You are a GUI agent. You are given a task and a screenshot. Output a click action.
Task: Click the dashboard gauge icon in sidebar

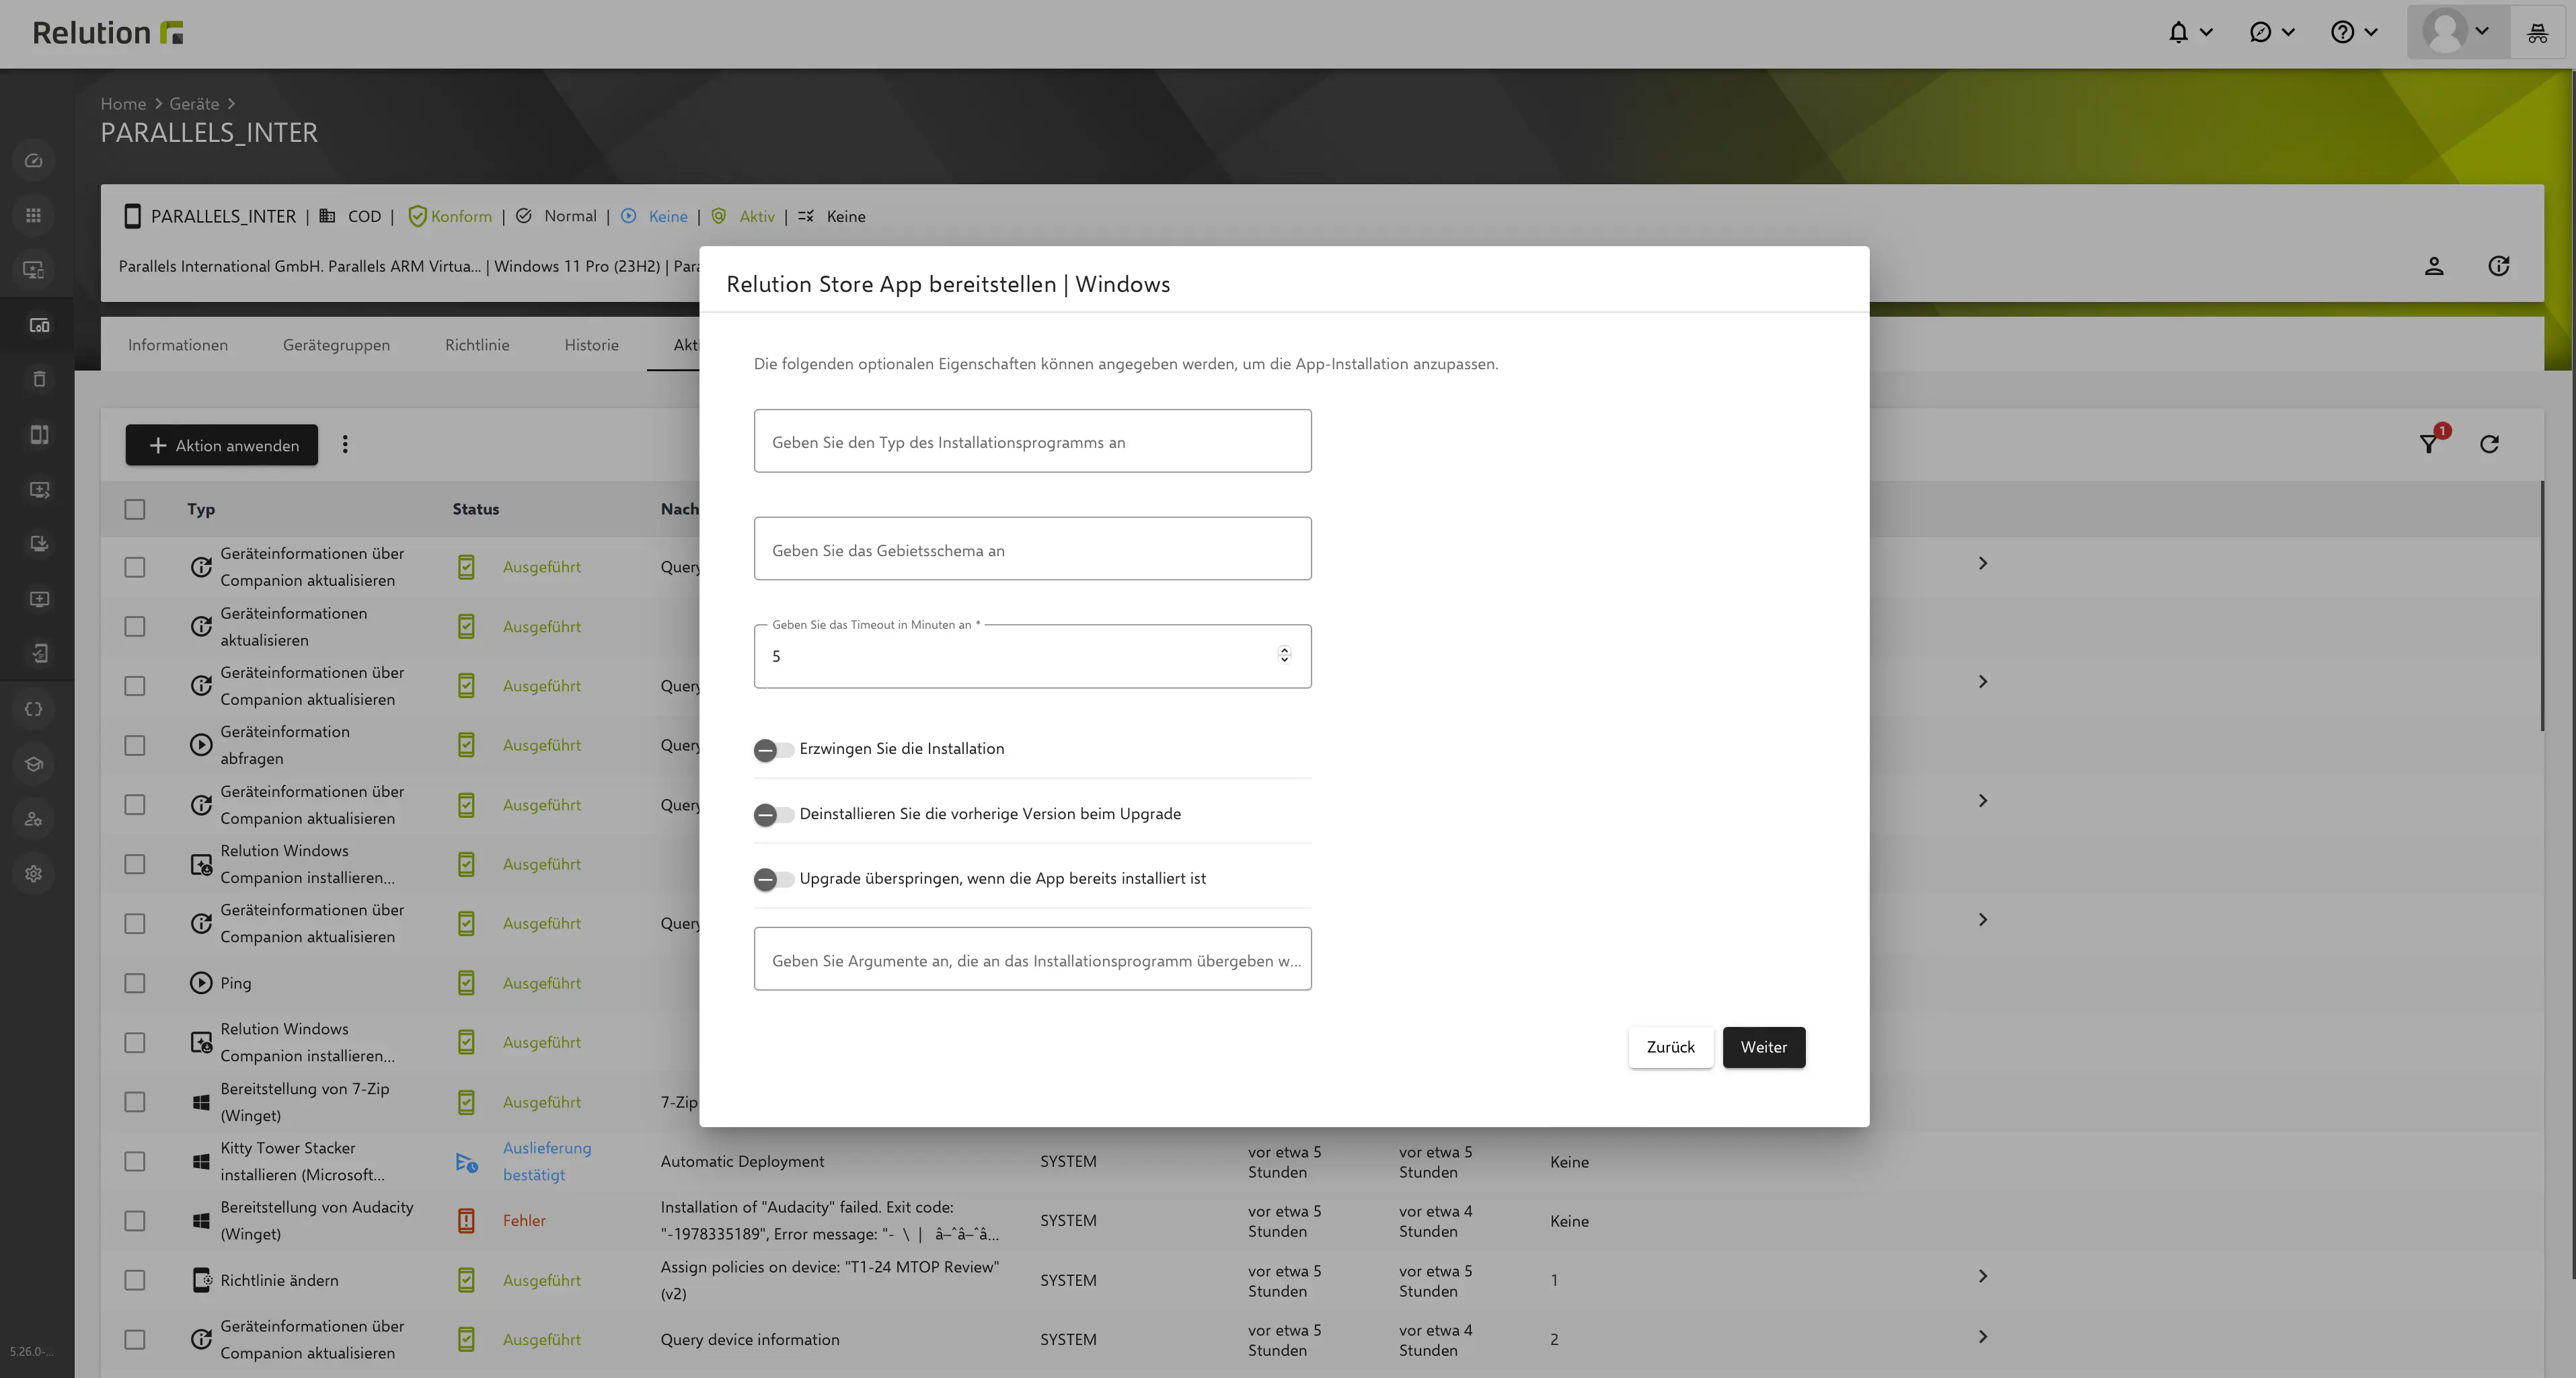point(34,160)
